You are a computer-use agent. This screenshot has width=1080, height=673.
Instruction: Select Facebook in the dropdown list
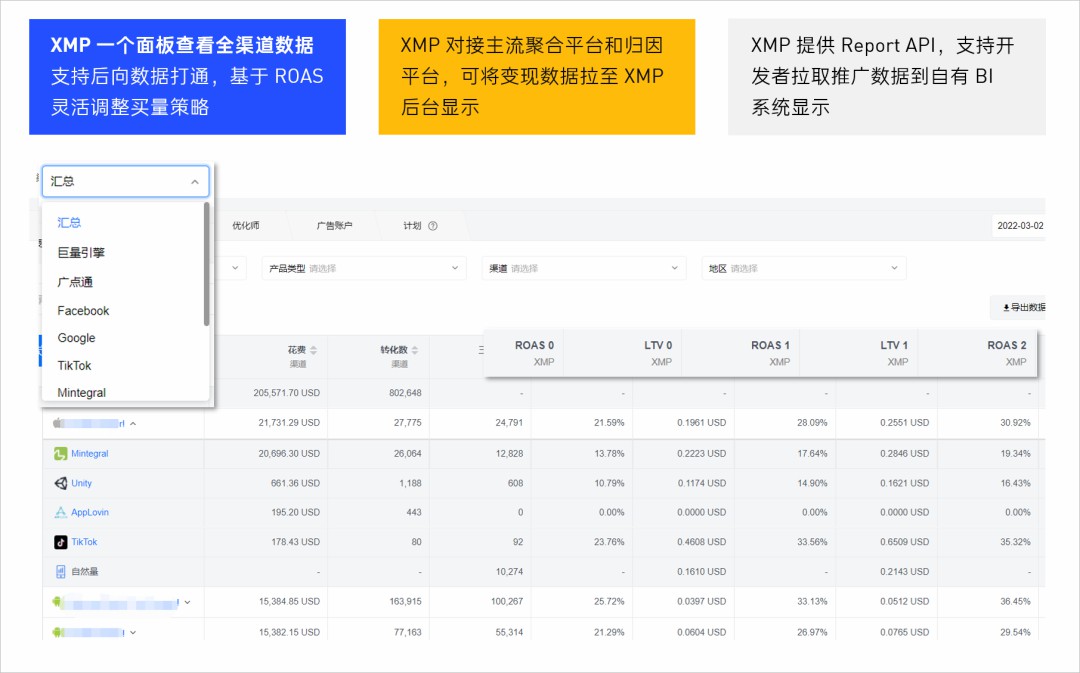tap(83, 311)
